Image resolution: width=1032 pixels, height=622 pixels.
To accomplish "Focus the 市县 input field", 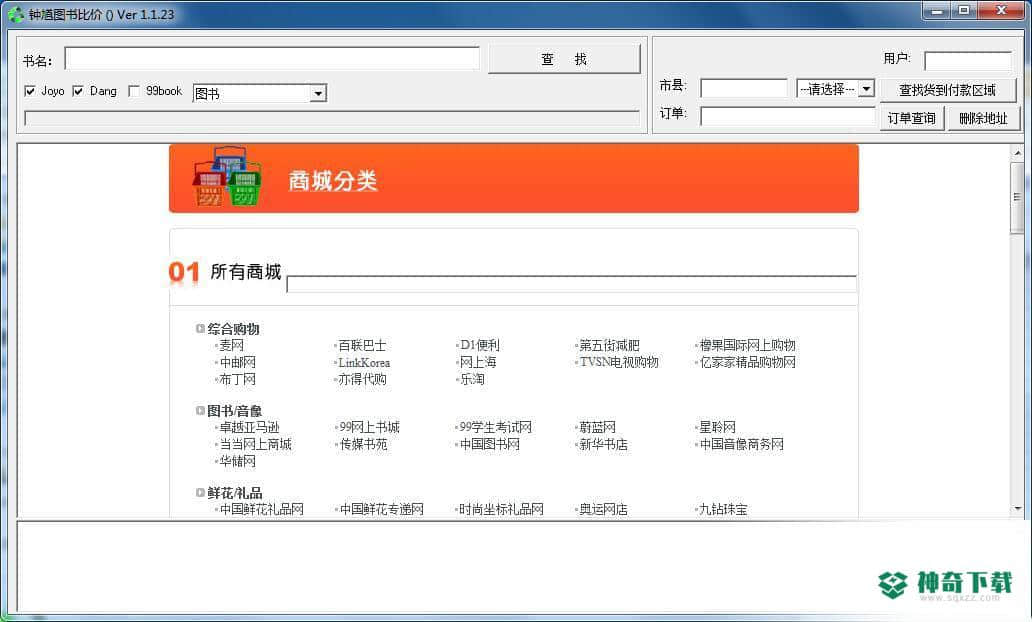I will [744, 88].
